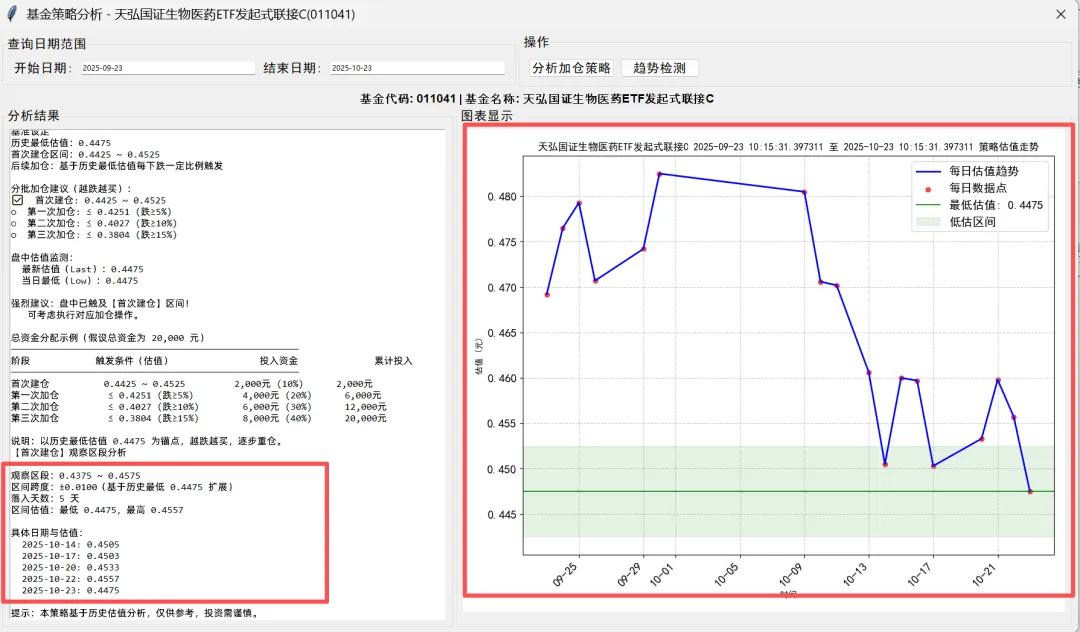Click the 总资金分配示例 heading line
Image resolution: width=1080 pixels, height=632 pixels.
coord(107,338)
